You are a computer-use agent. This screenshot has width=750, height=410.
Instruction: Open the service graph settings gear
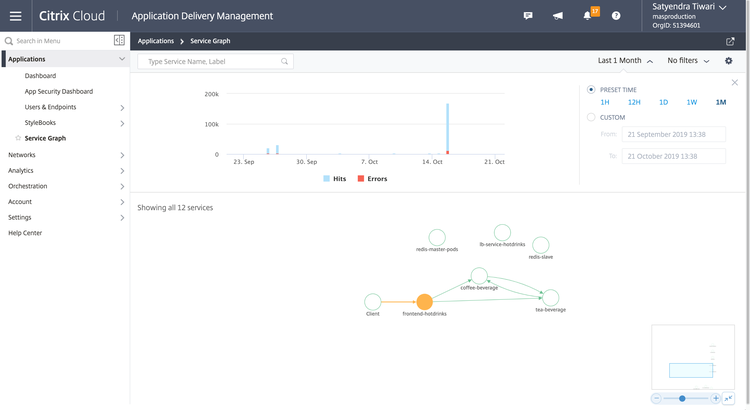point(728,61)
